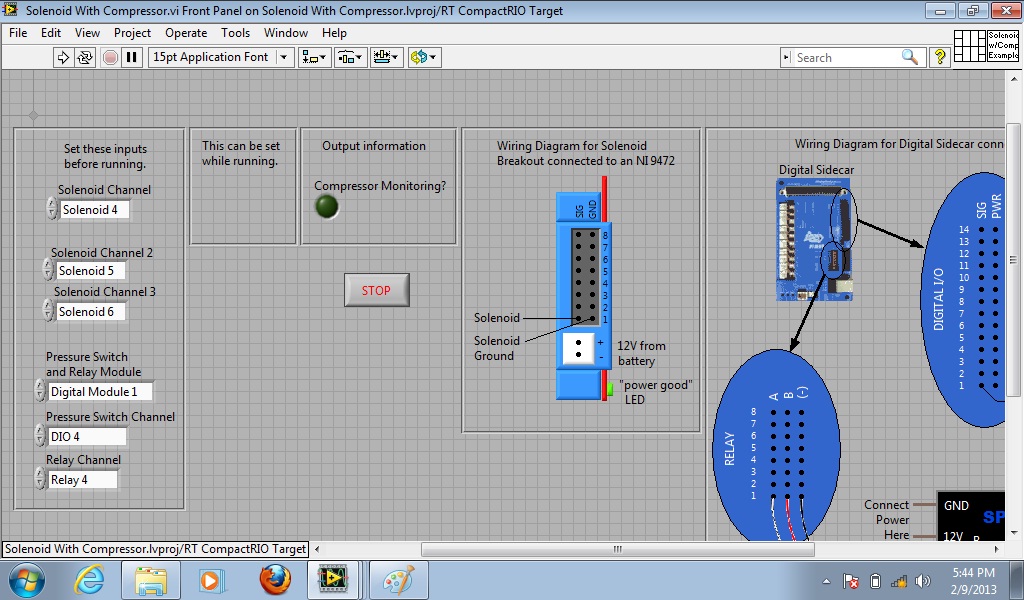The width and height of the screenshot is (1024, 600).
Task: Click the "Output information" heading
Action: point(374,146)
